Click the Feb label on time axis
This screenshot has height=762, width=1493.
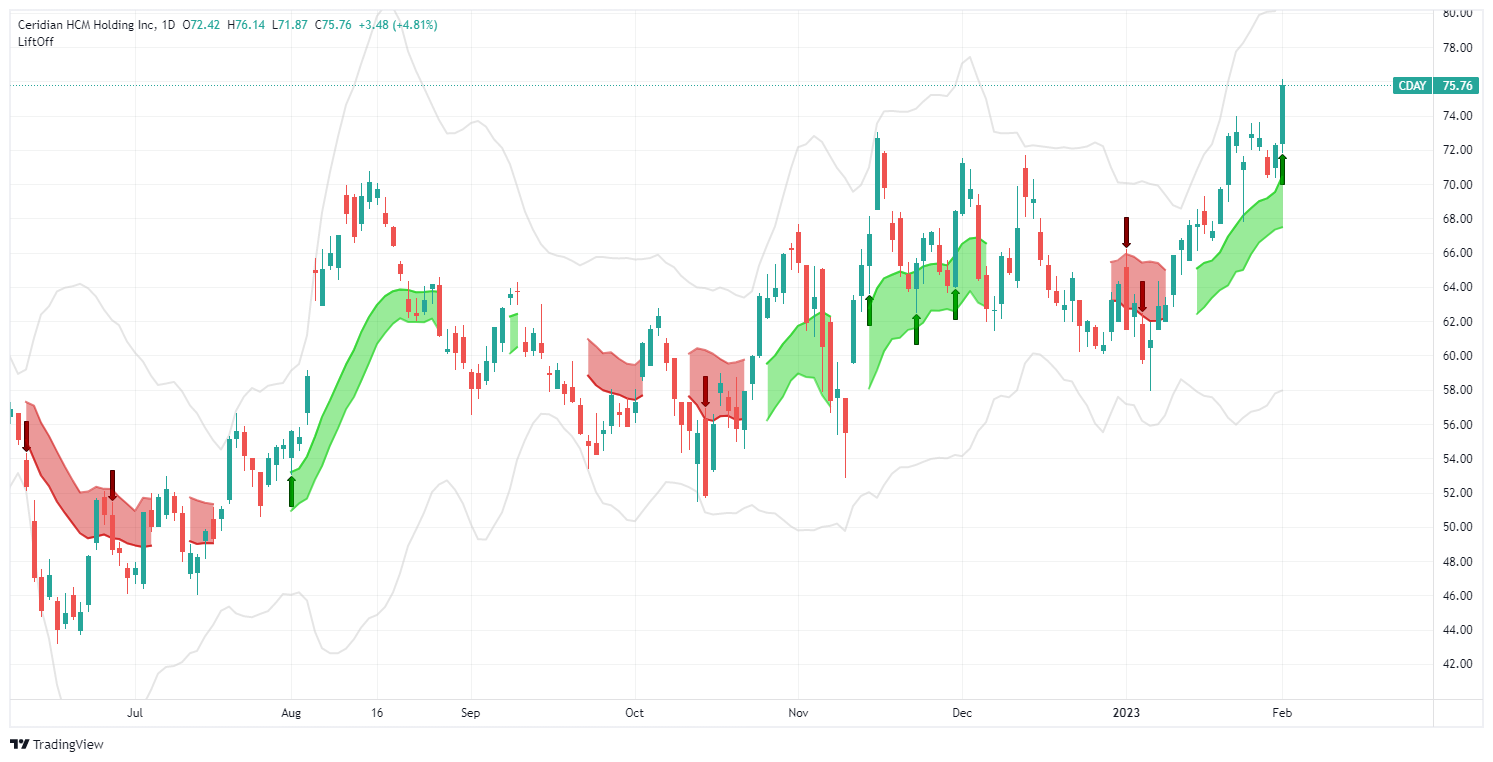click(1282, 714)
